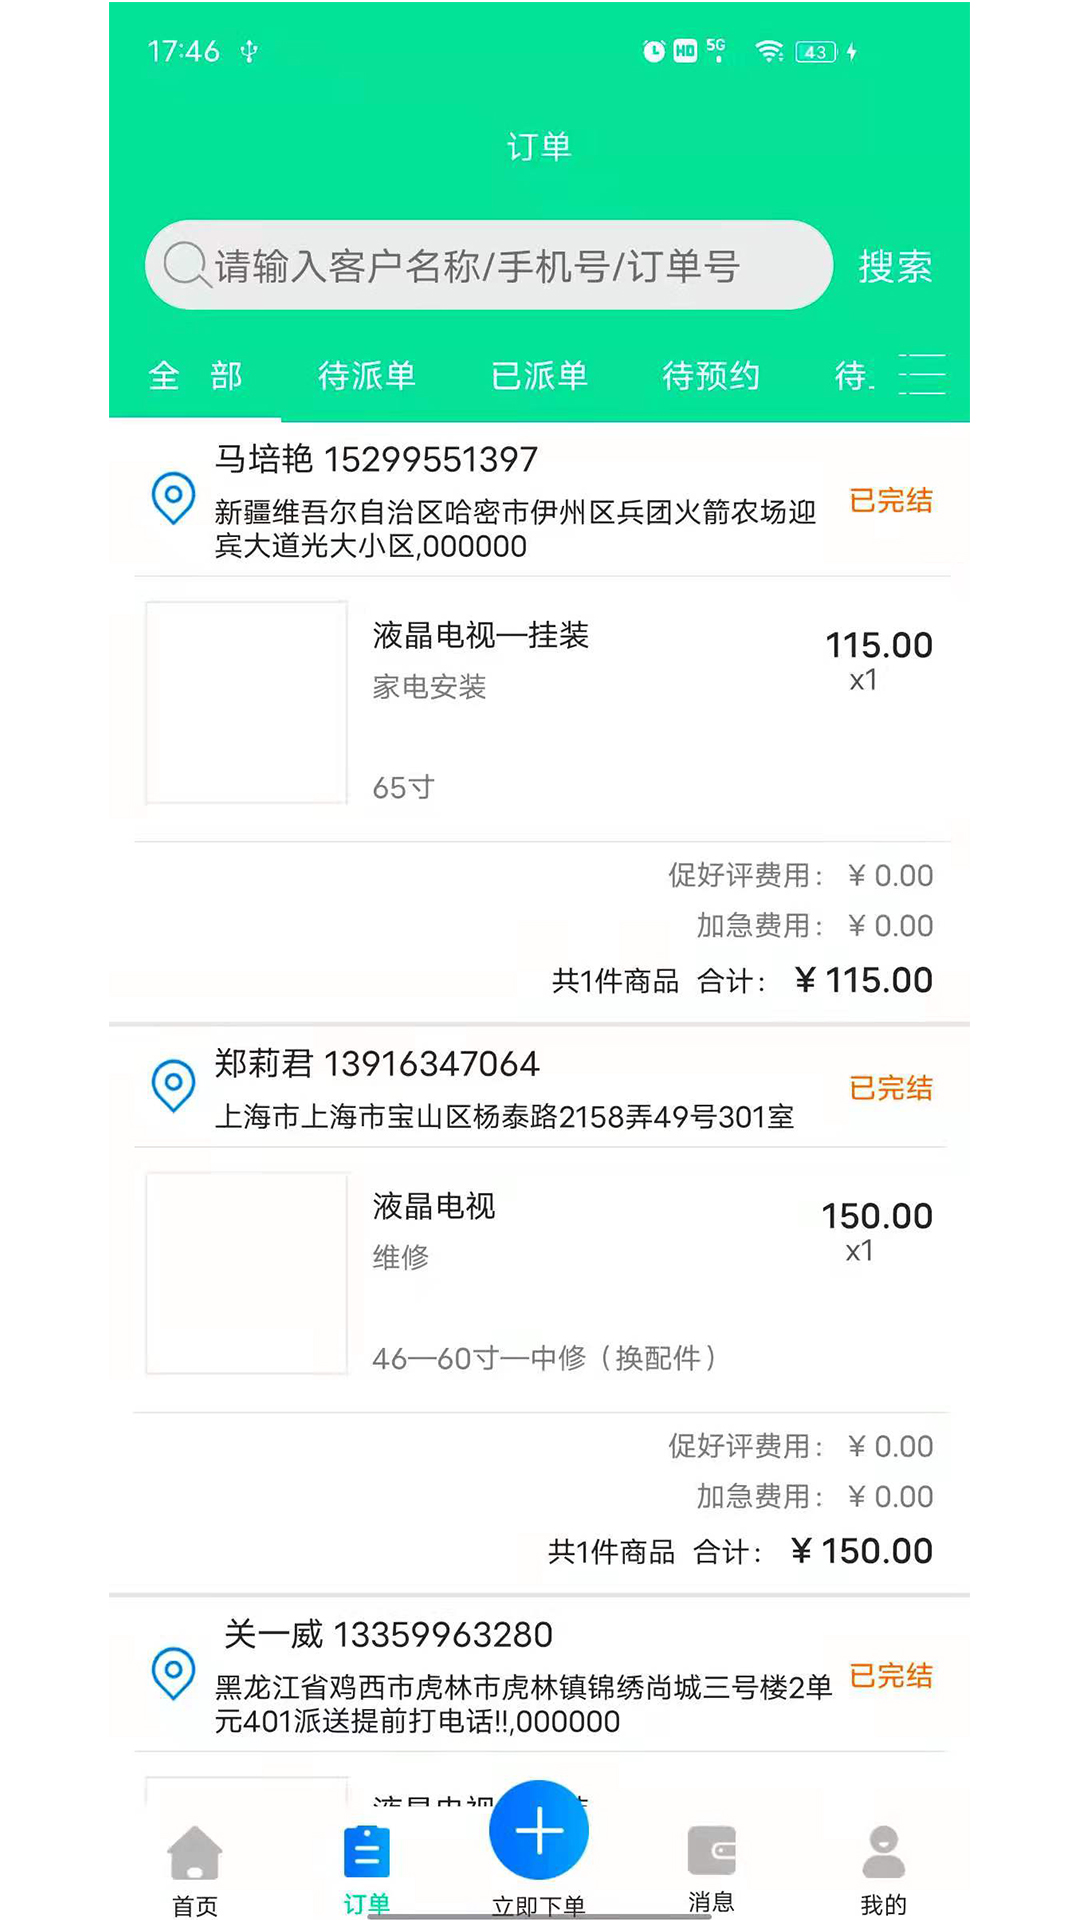
Task: Open 郑莉君 13916347064 order header
Action: 377,1064
